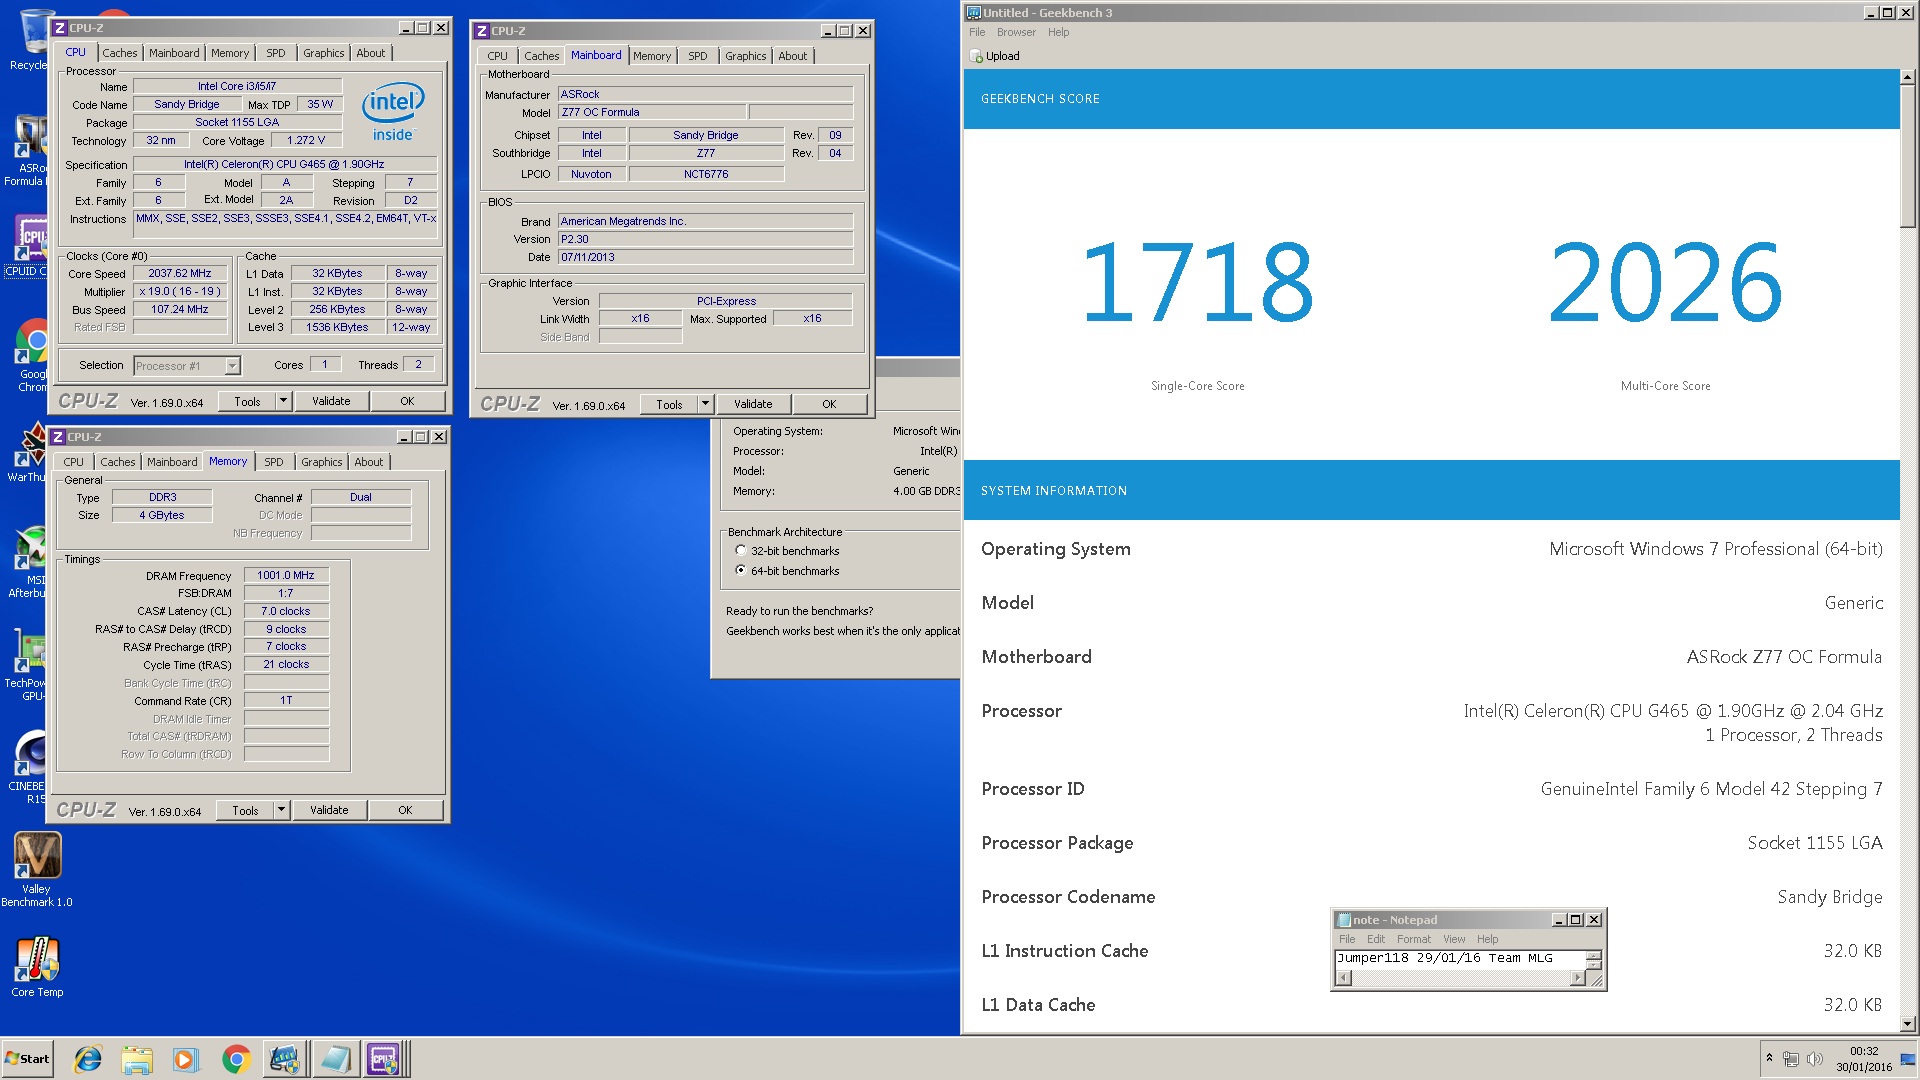Open the About tab in top-left CPU-Z

pos(371,53)
